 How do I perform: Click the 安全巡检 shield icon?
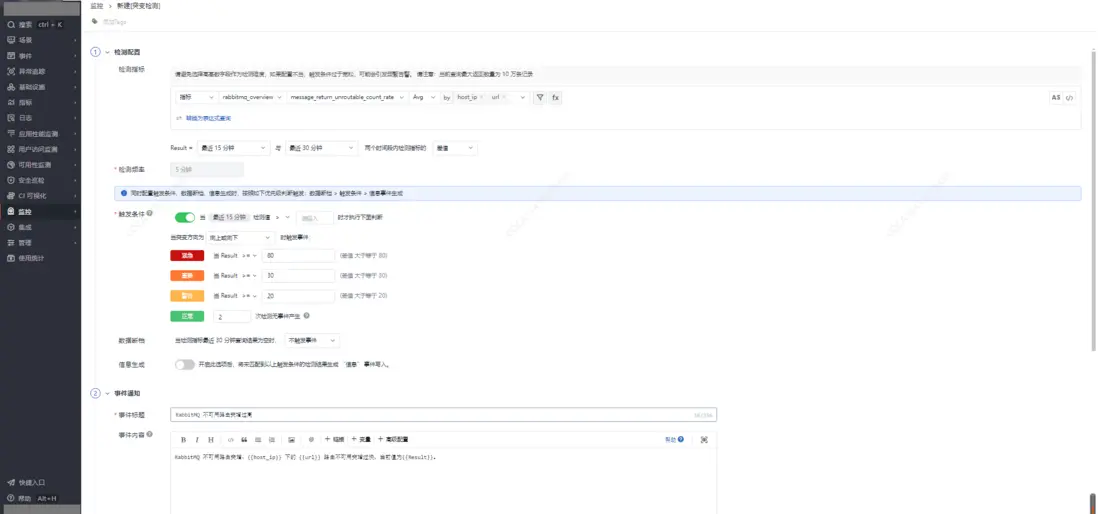(x=11, y=180)
